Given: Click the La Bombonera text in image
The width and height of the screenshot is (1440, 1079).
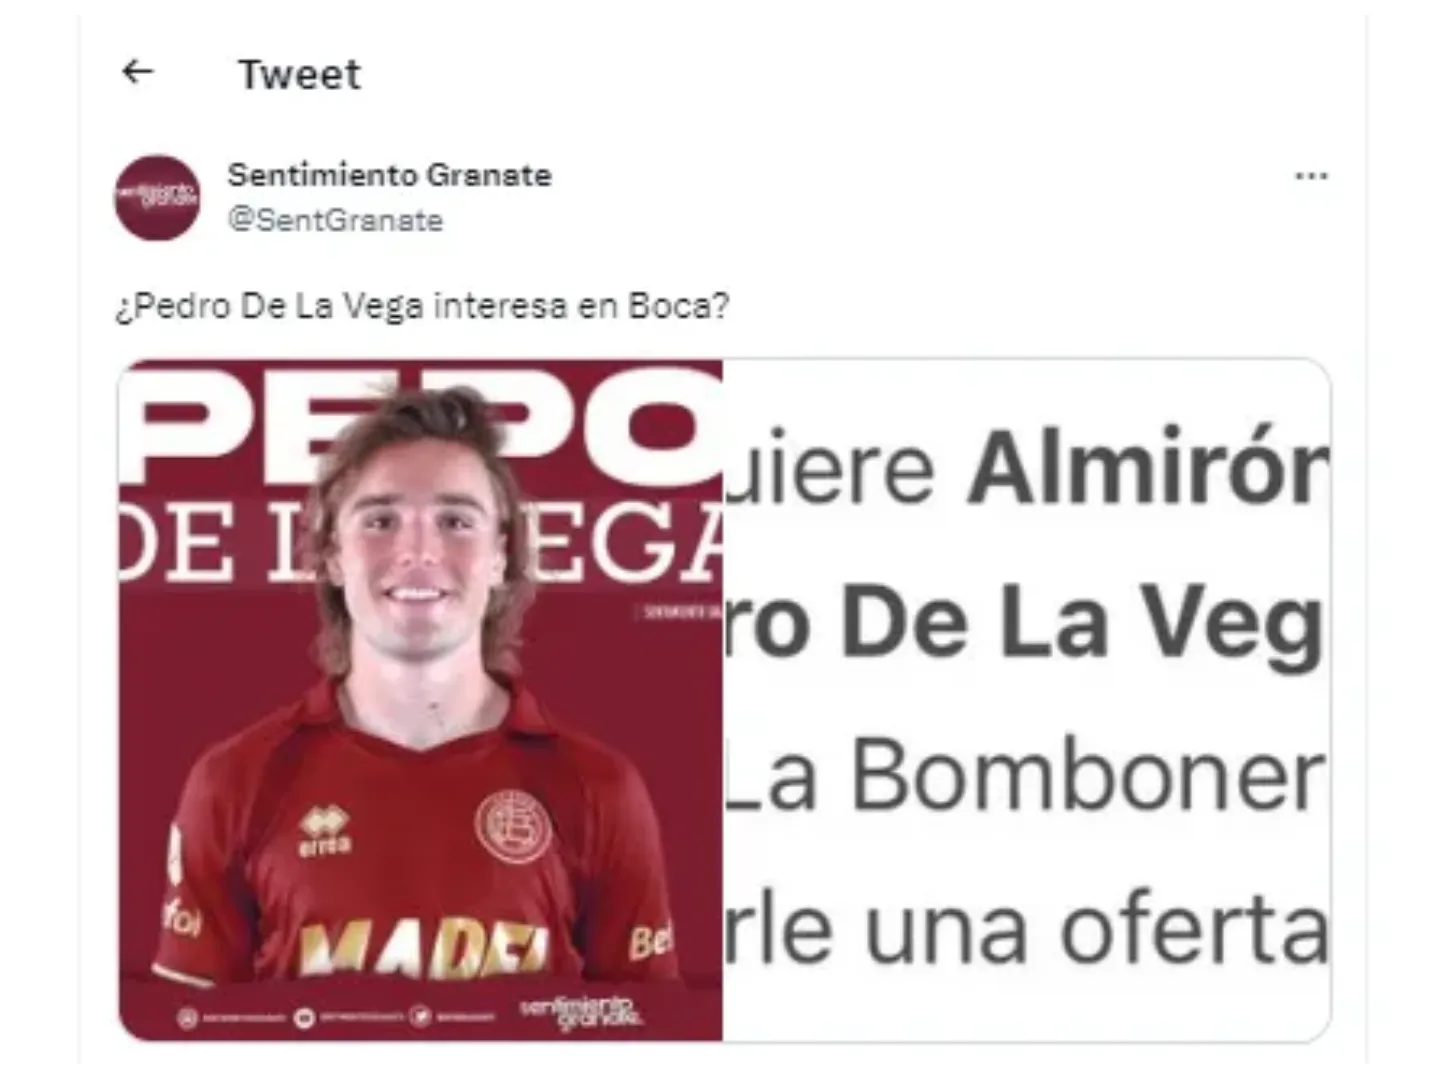Looking at the screenshot, I should point(1027,776).
